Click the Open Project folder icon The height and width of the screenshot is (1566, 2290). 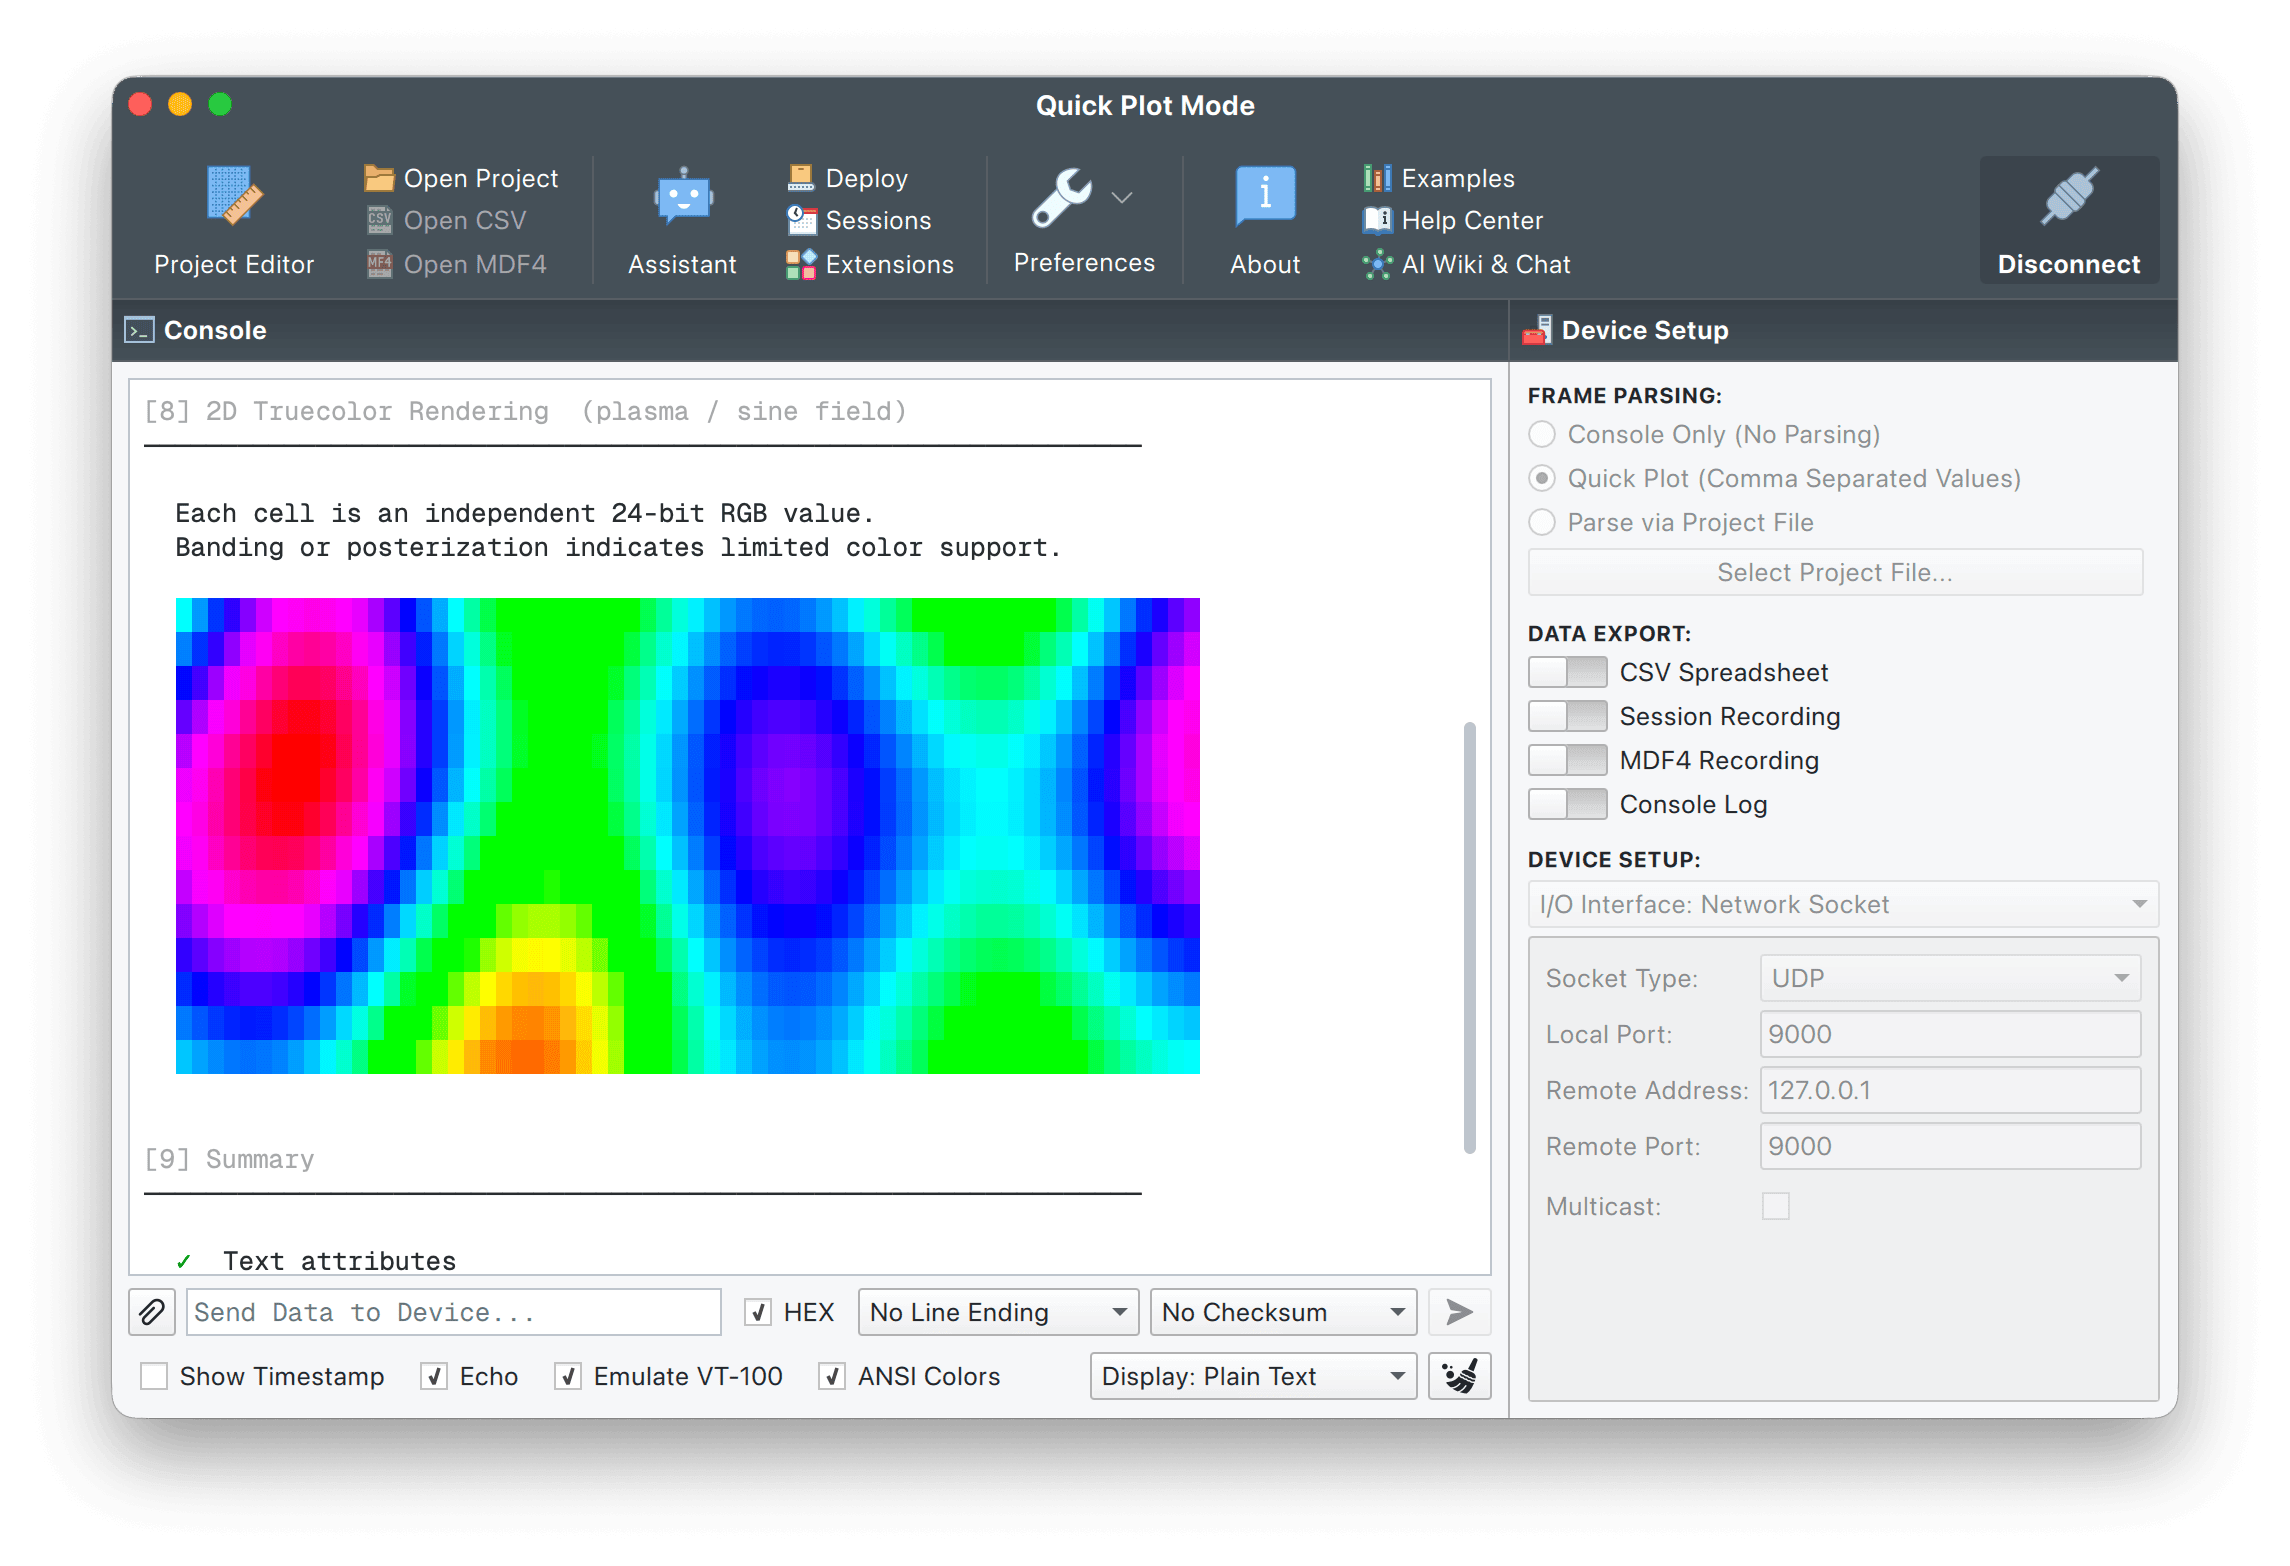[379, 178]
